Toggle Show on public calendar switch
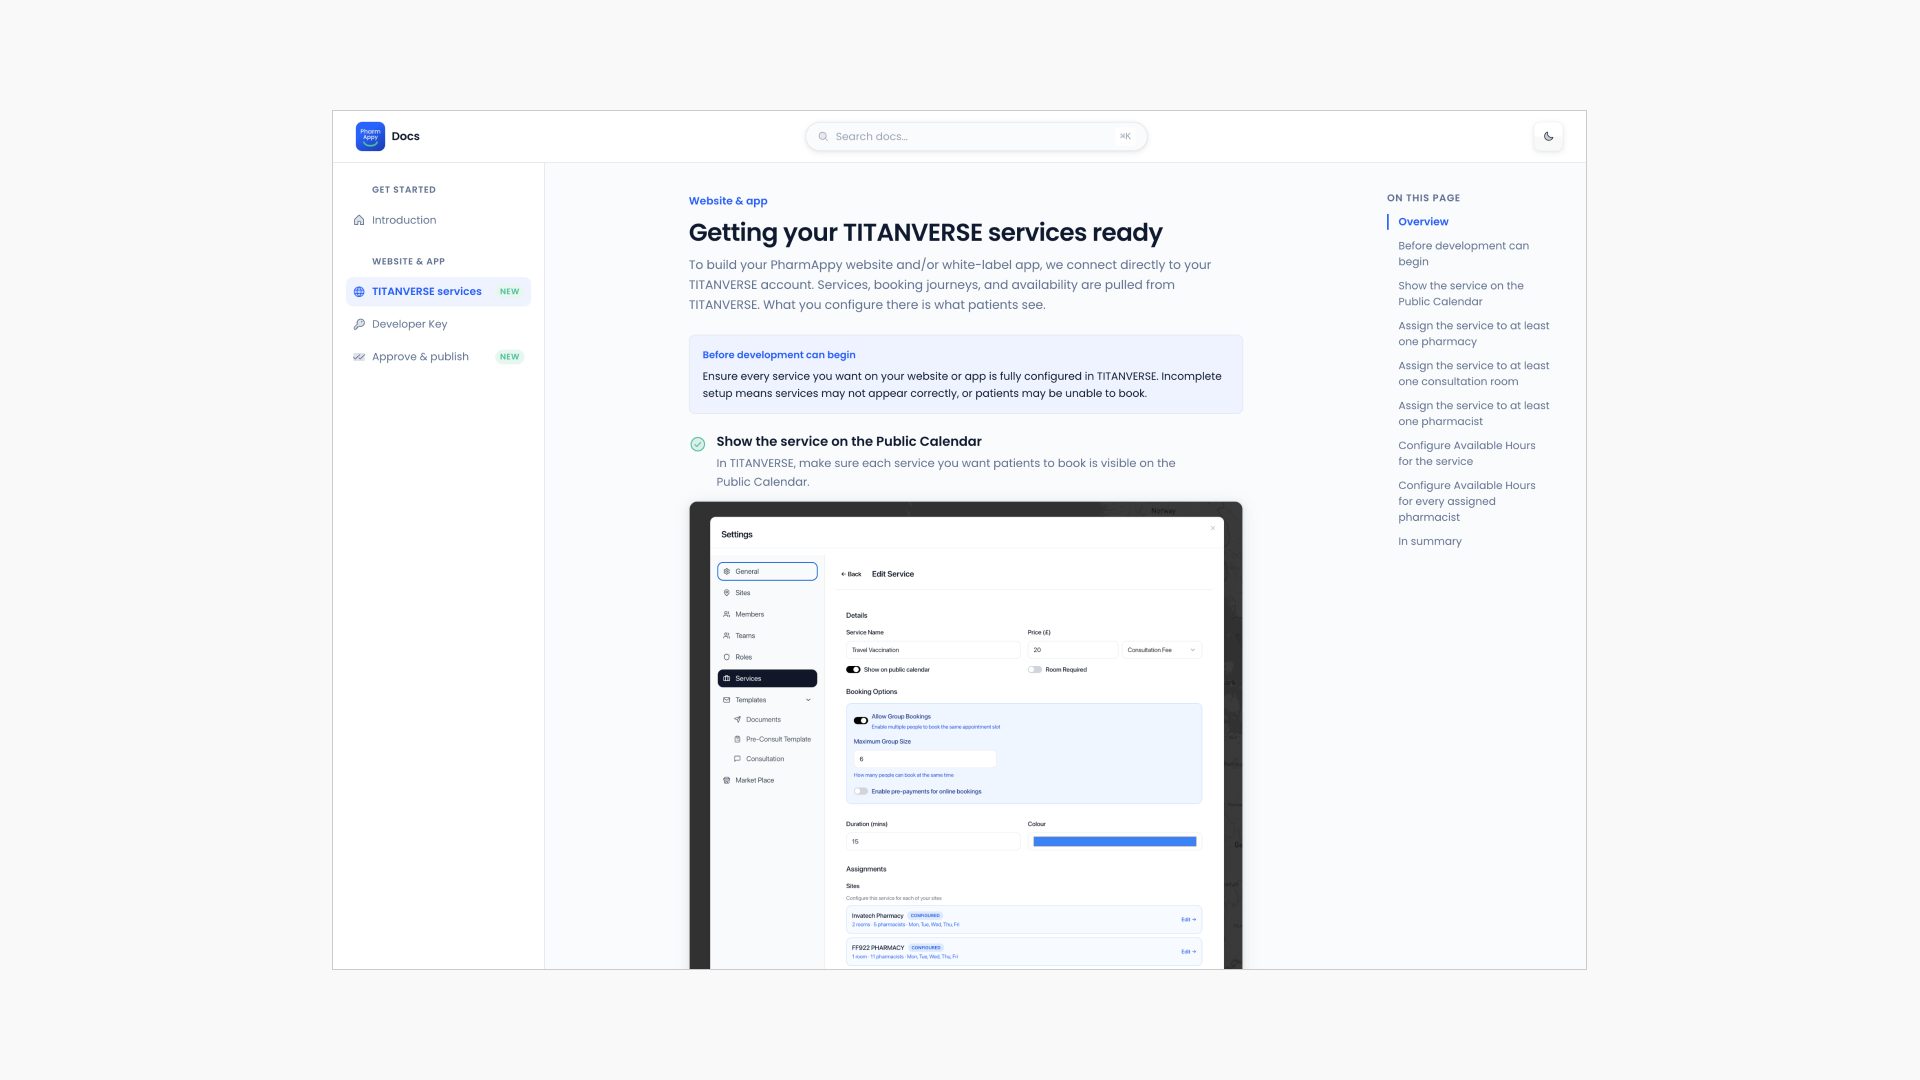 (x=853, y=670)
